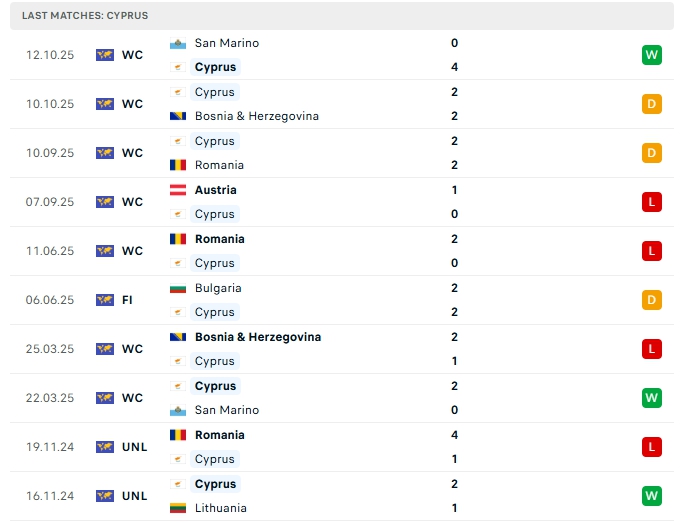Click the Romania flag in 19.11.24 match
The image size is (686, 523).
point(178,435)
